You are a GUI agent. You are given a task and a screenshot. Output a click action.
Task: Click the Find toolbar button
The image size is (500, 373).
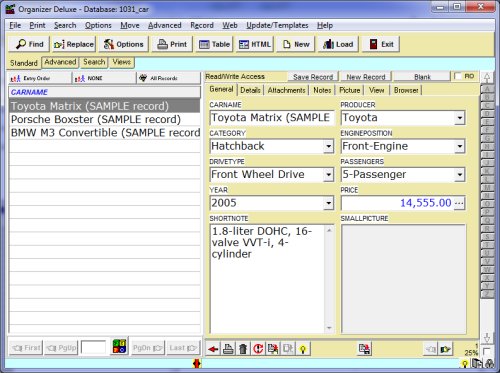coord(29,44)
